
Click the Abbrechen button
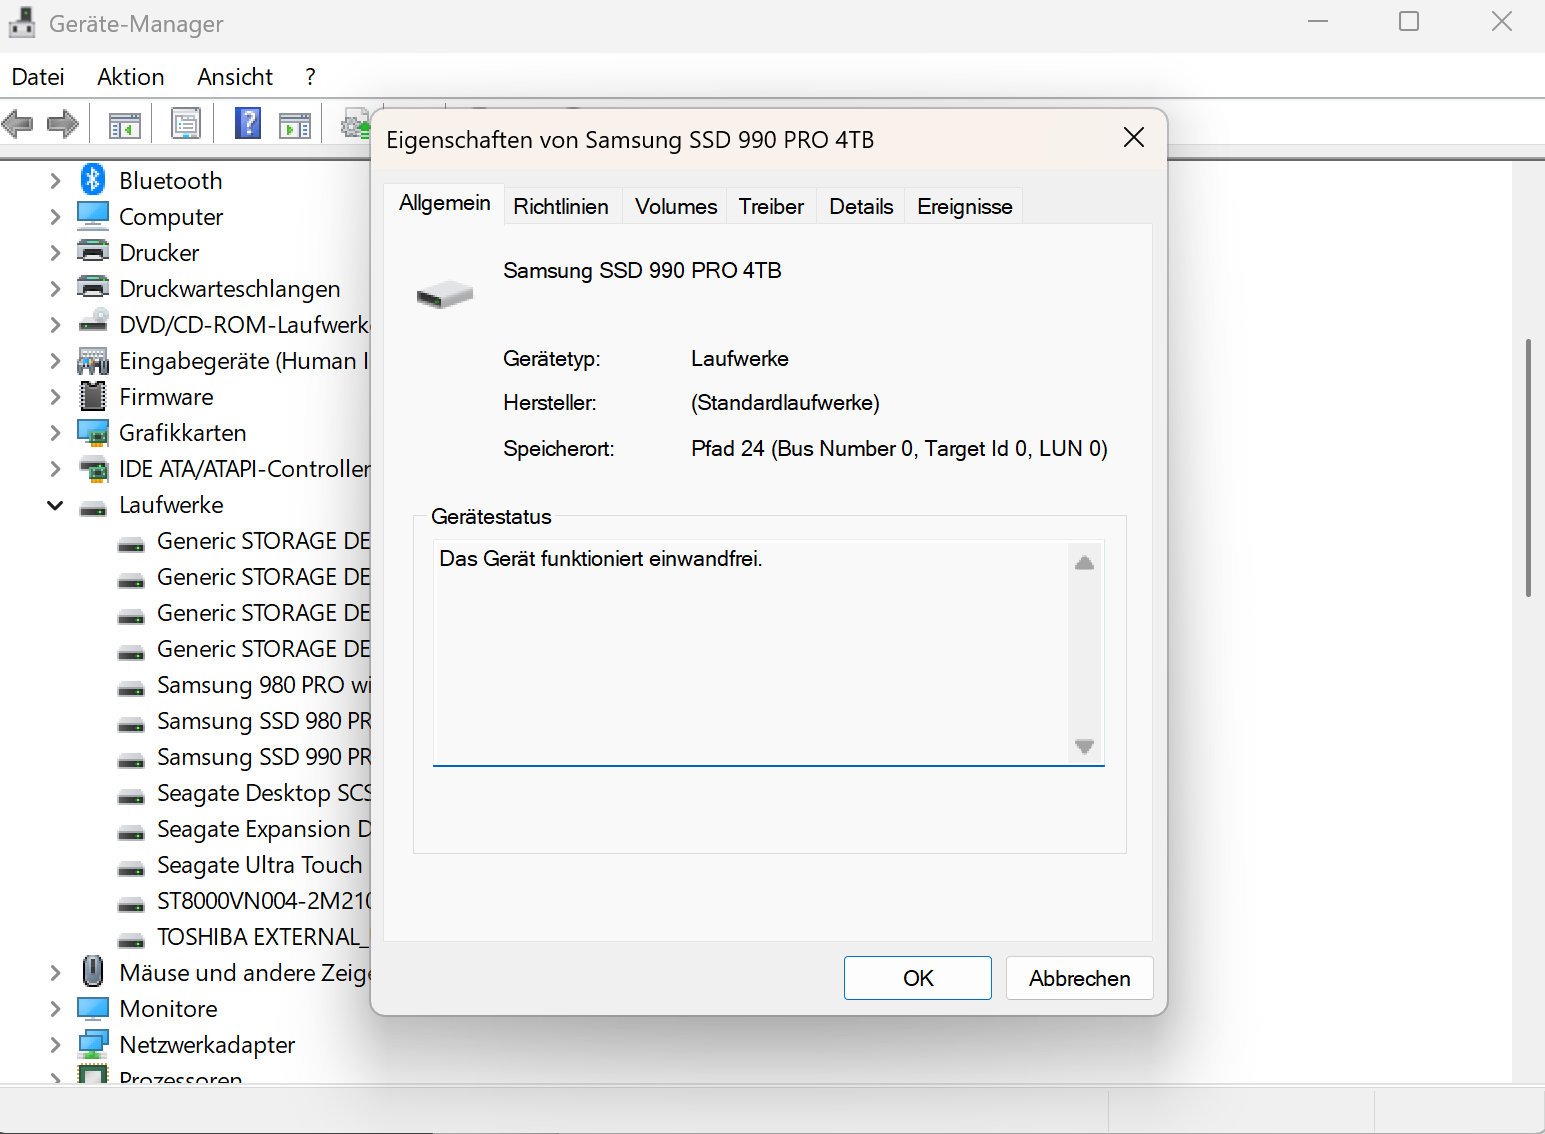click(x=1080, y=978)
